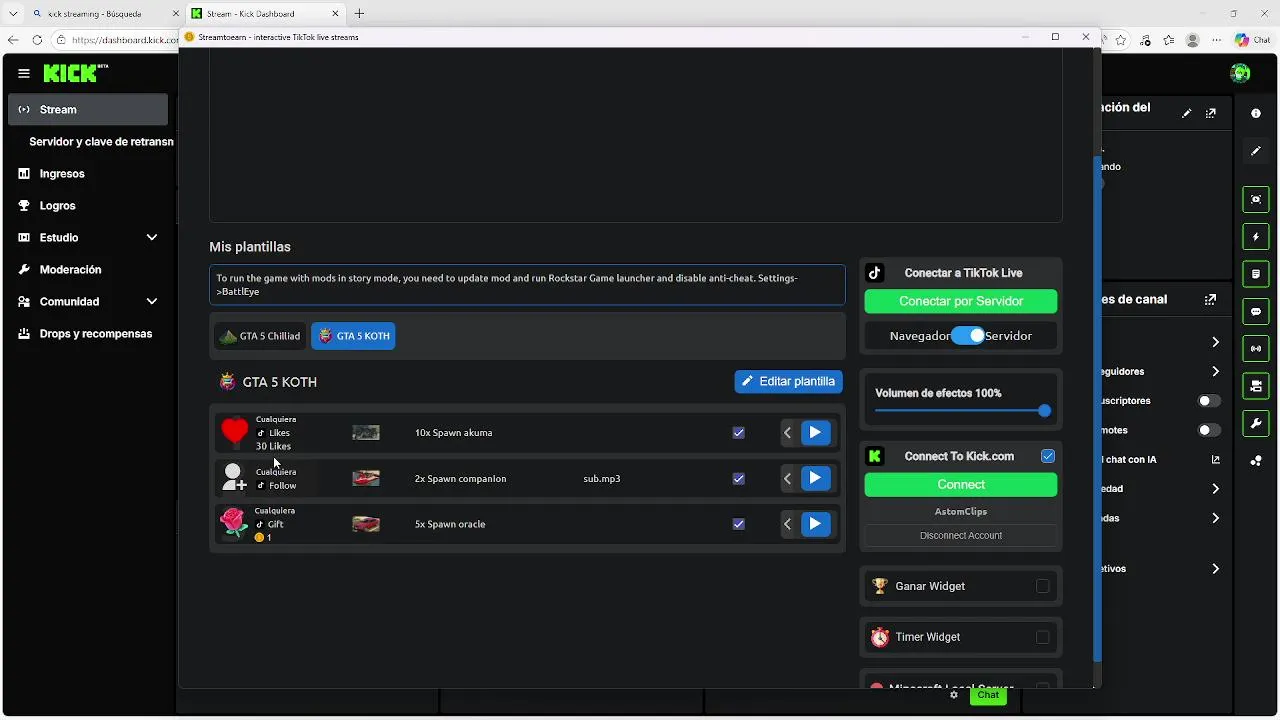
Task: Click the heart Likes trigger icon
Action: click(x=234, y=432)
